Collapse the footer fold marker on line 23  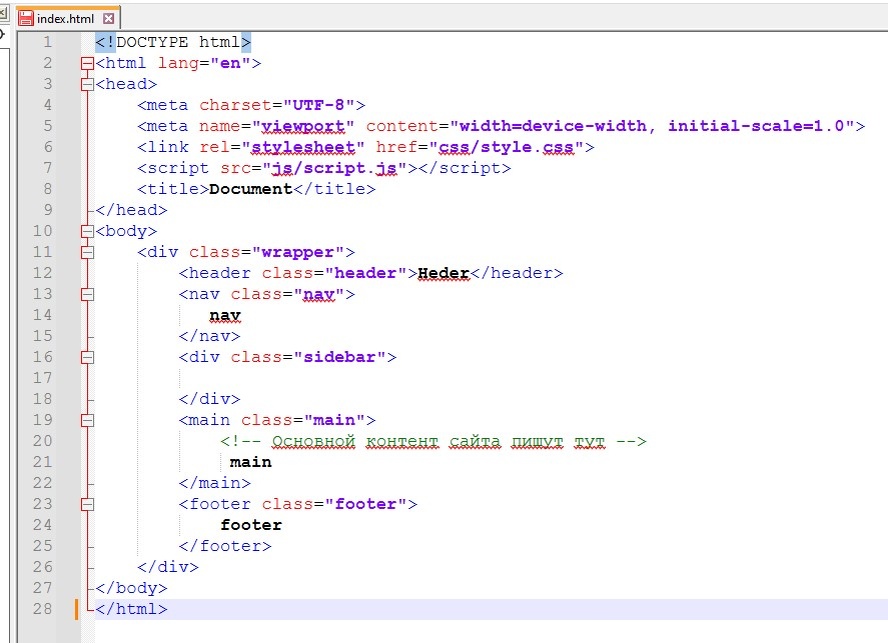click(87, 504)
